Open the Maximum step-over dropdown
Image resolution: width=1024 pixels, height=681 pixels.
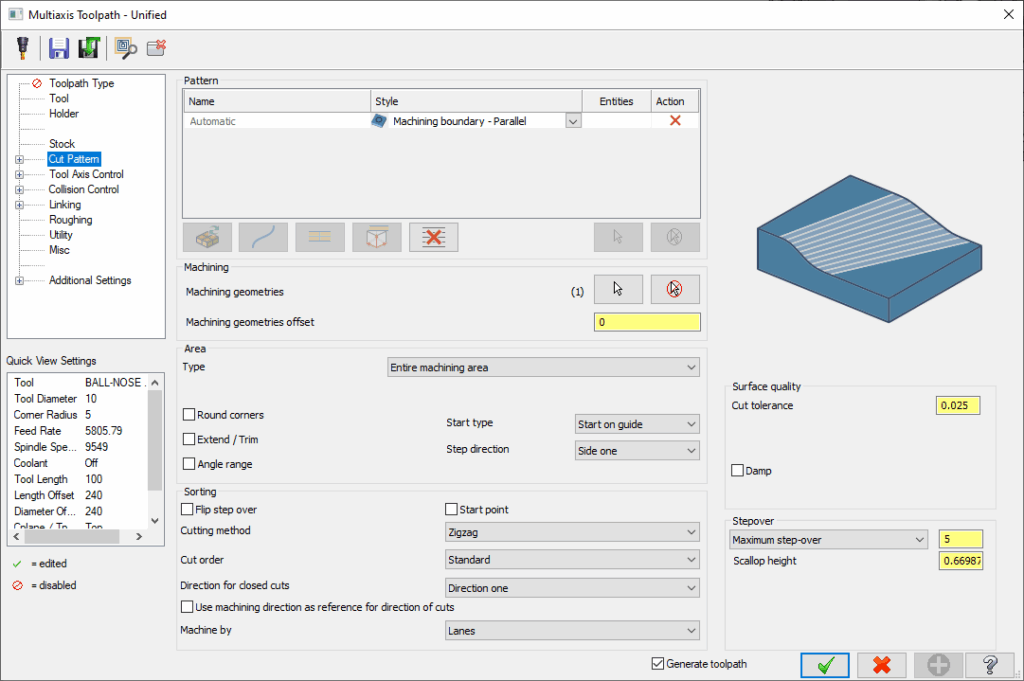pos(829,540)
